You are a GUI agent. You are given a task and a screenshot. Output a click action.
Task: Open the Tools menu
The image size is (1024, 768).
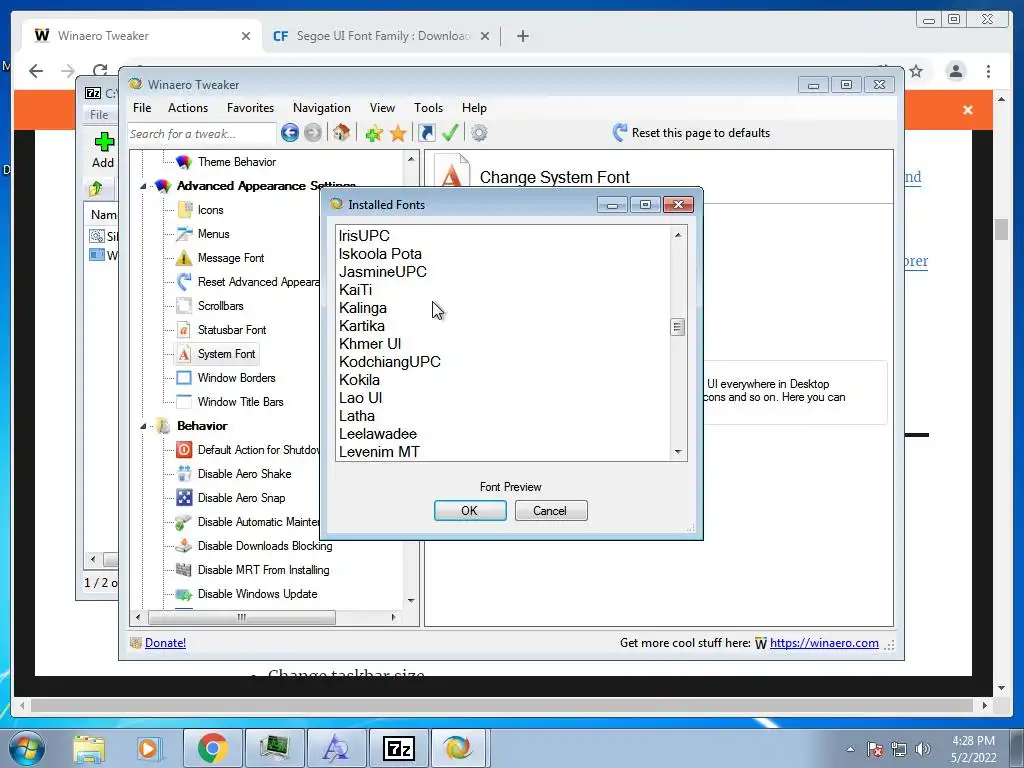click(428, 108)
